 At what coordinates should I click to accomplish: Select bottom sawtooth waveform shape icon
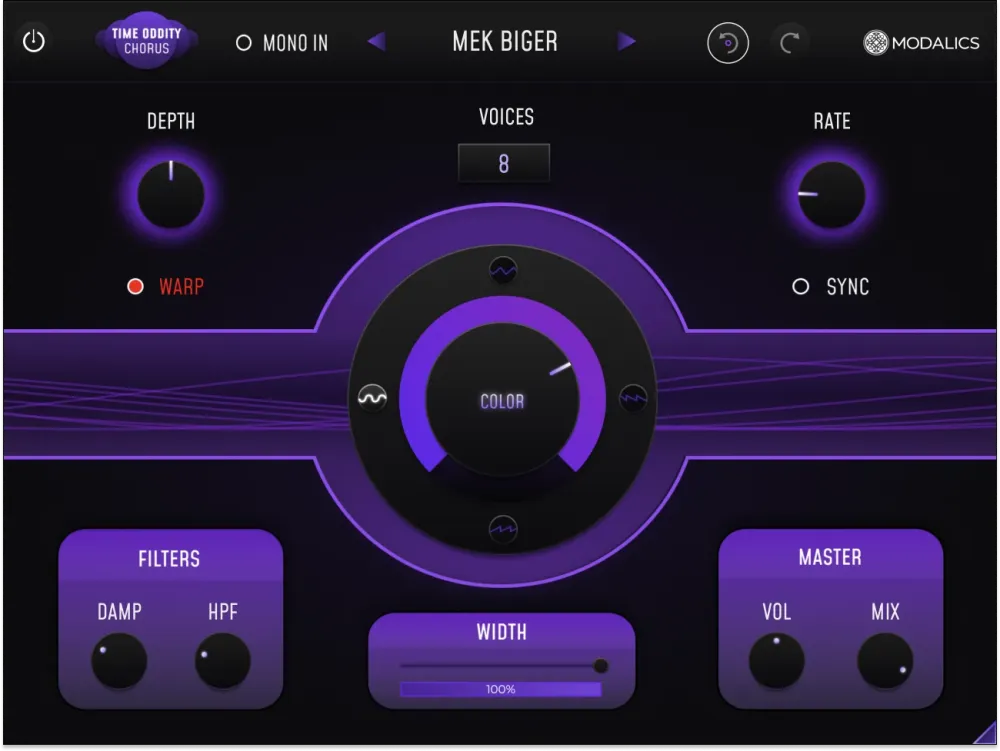pyautogui.click(x=503, y=529)
